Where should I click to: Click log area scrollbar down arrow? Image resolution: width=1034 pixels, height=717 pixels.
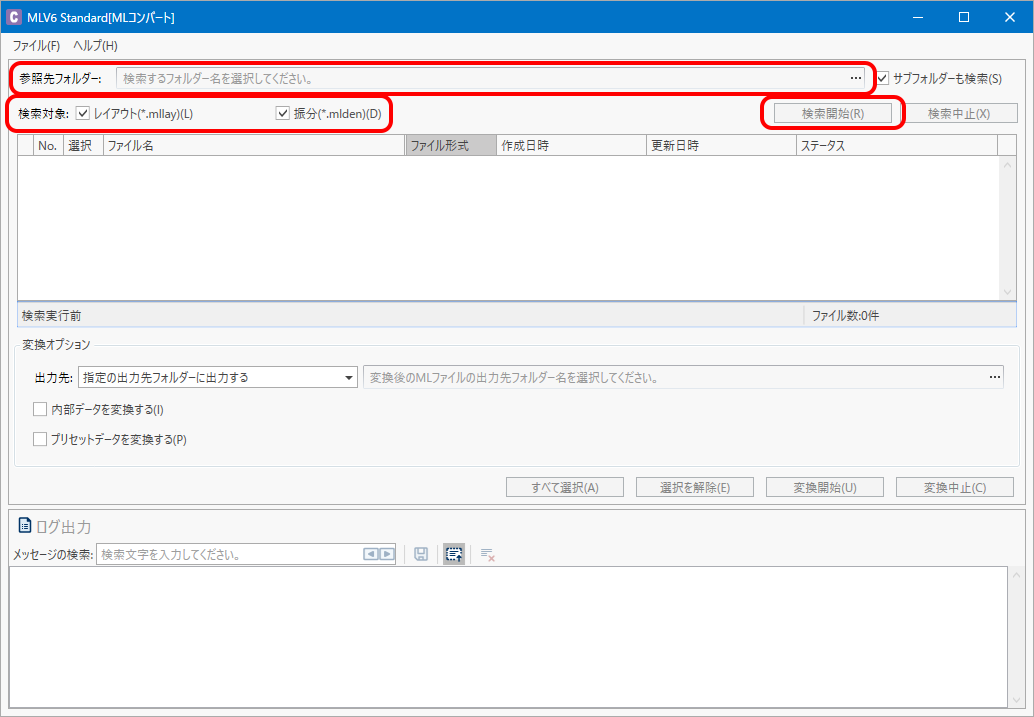(x=1016, y=700)
